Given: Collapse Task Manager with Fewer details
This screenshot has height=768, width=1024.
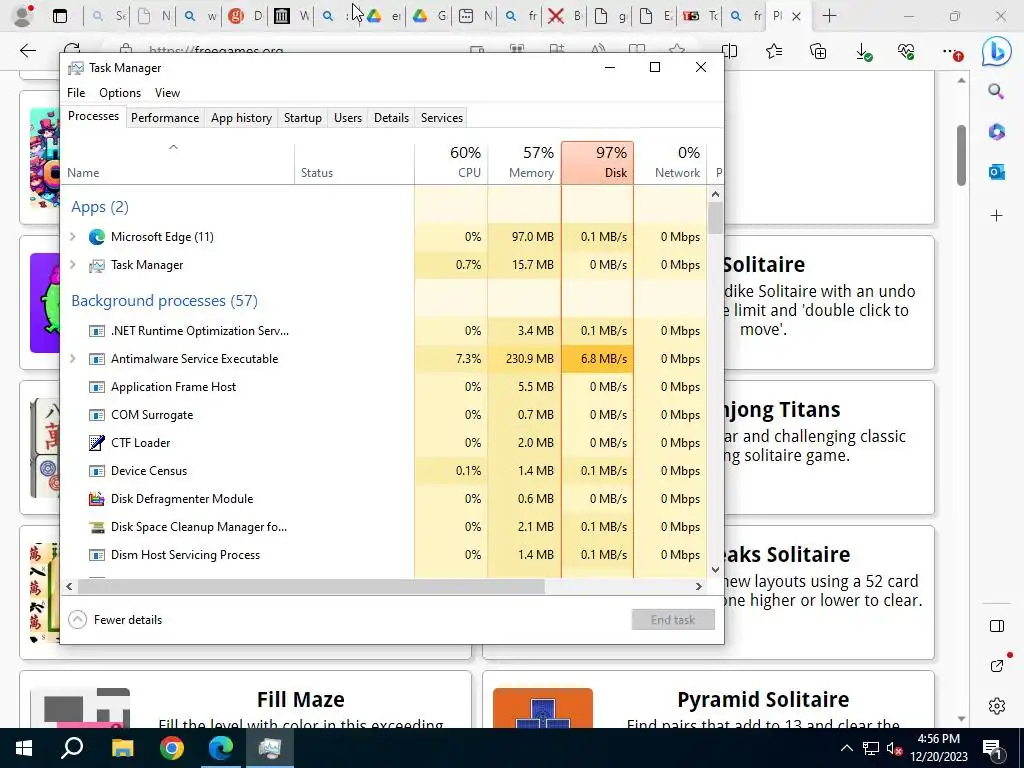Looking at the screenshot, I should [115, 620].
